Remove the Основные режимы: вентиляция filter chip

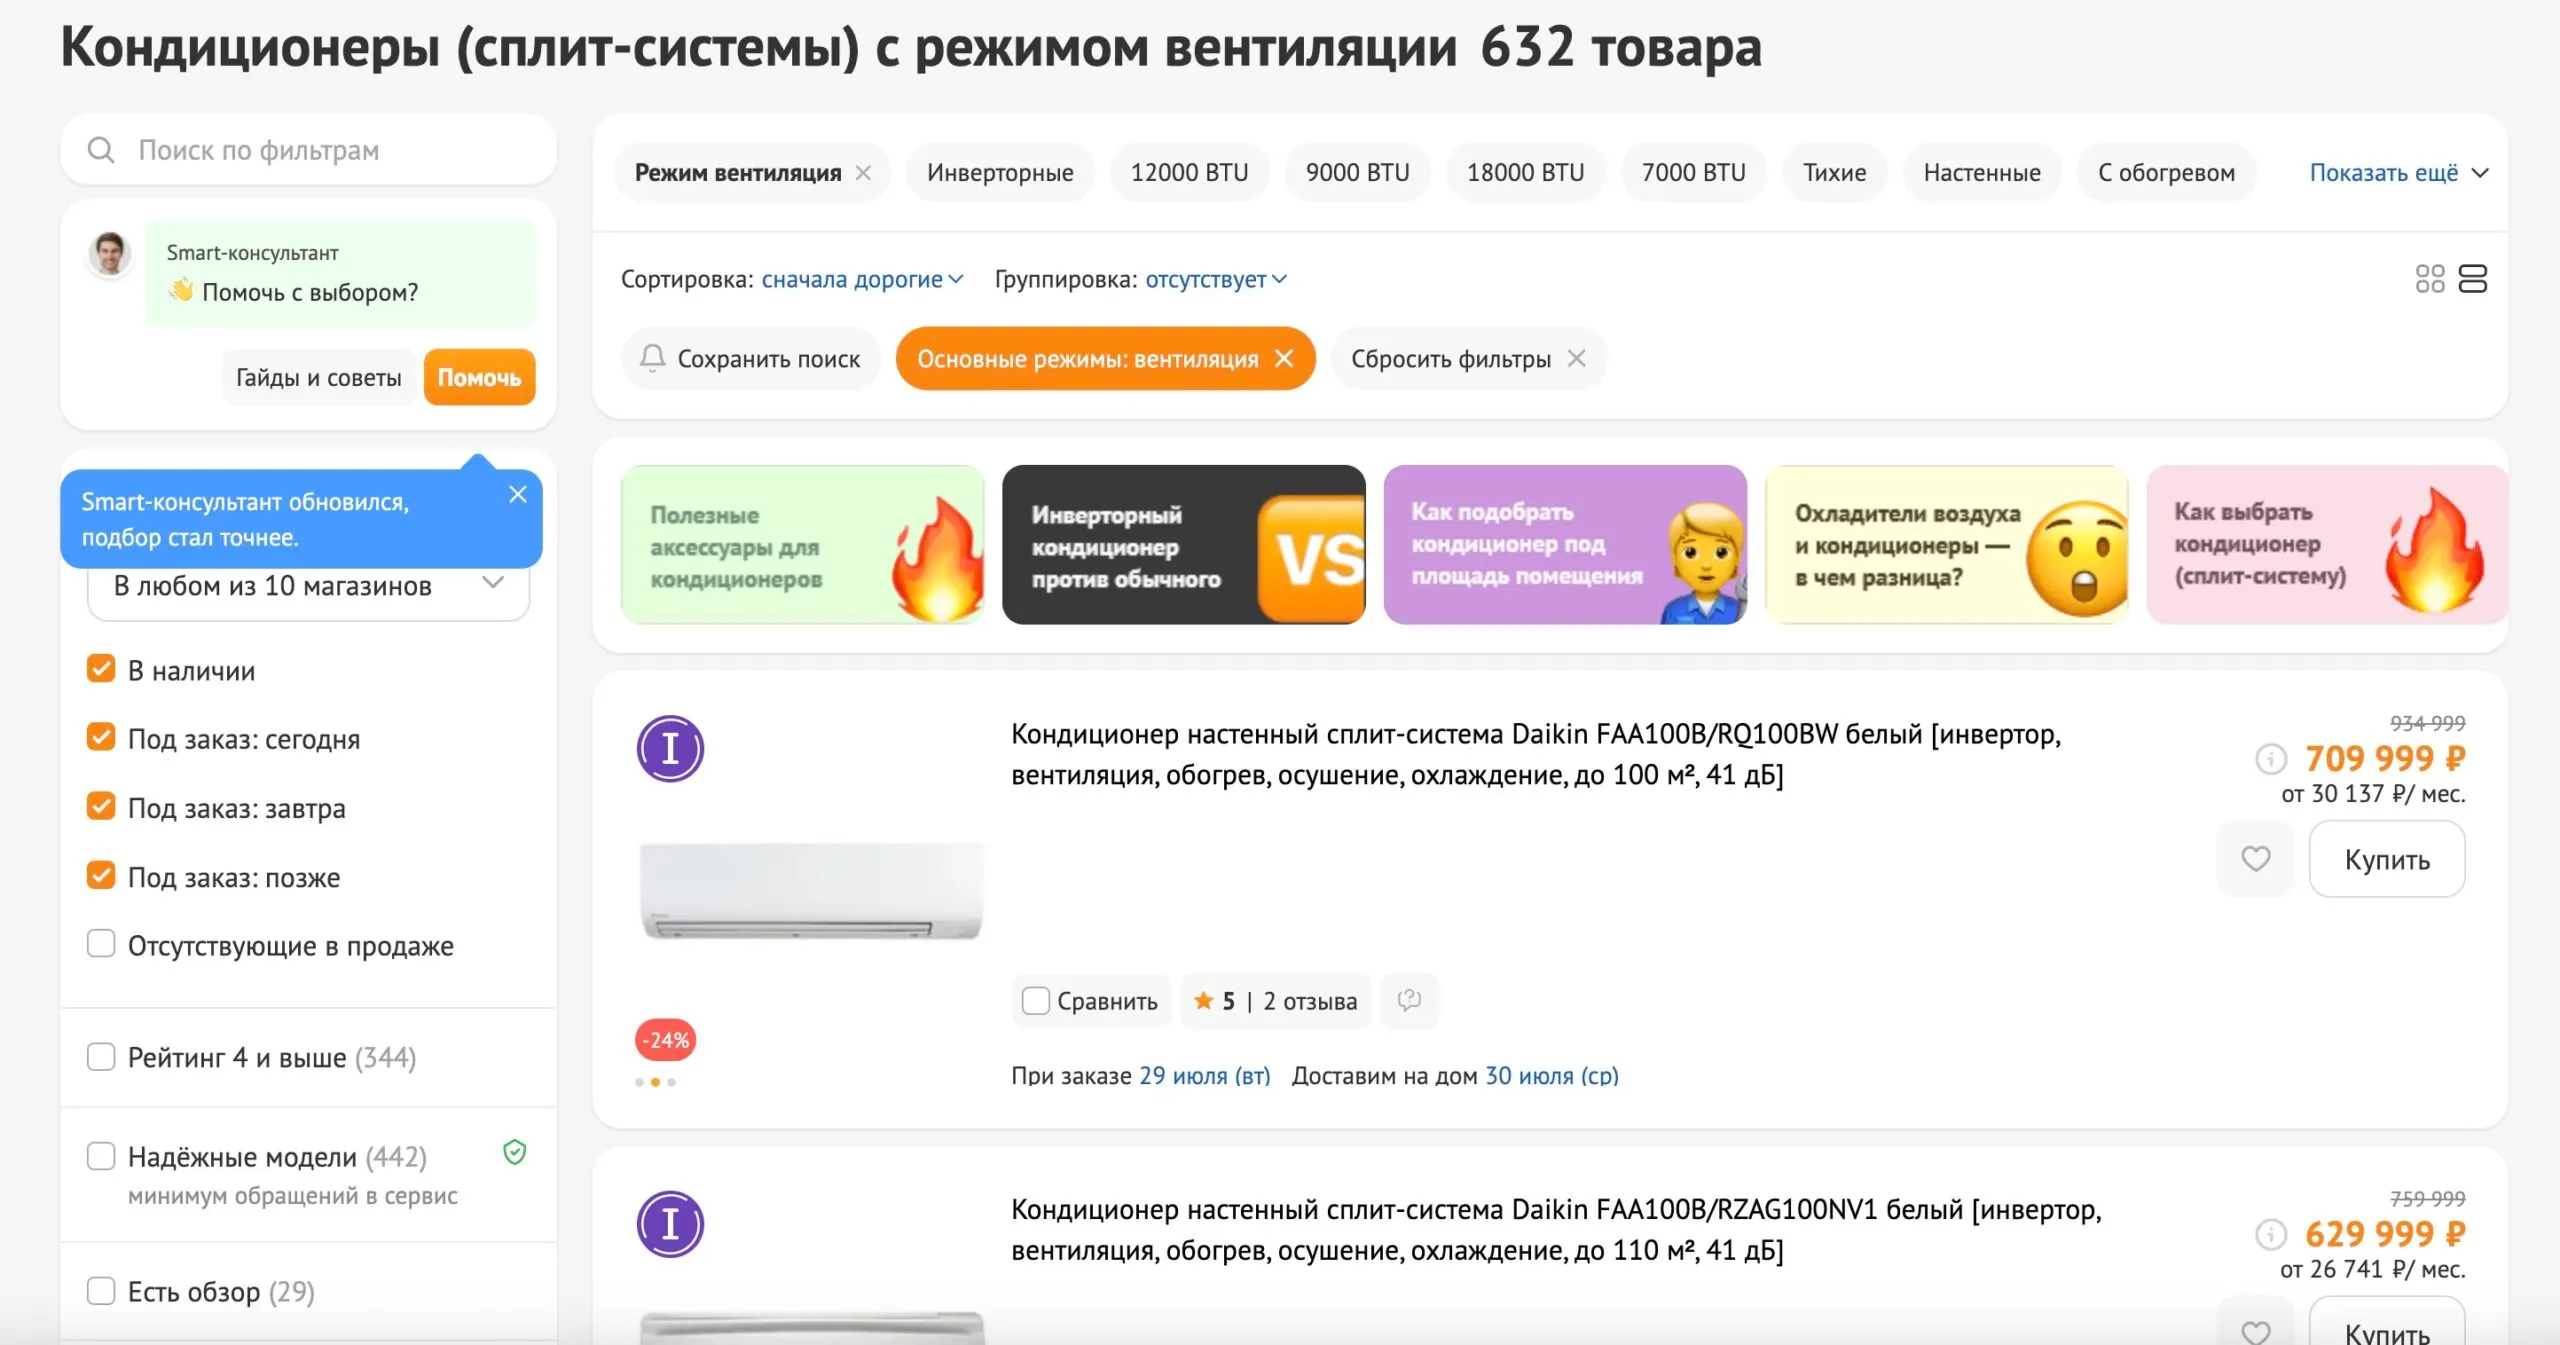pos(1284,358)
